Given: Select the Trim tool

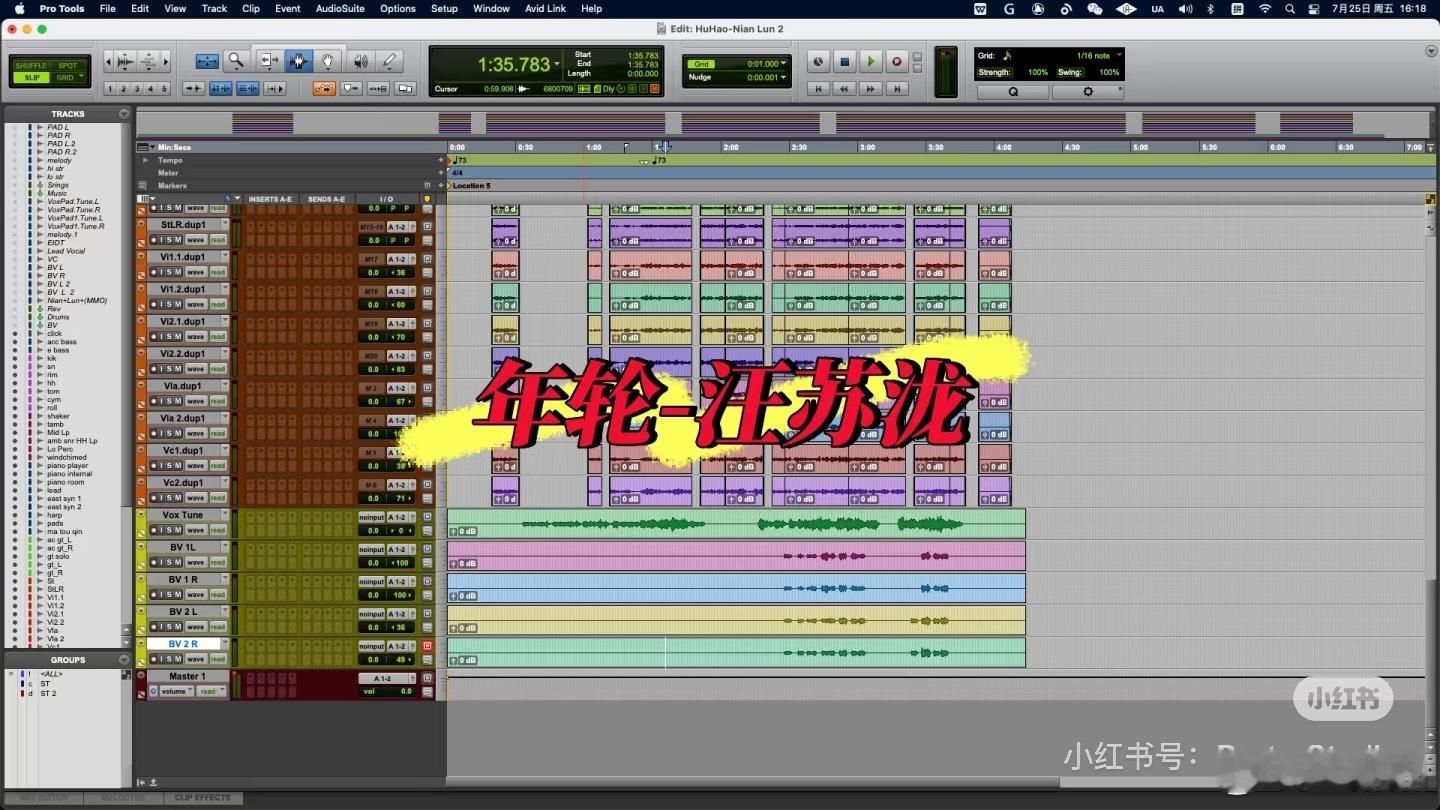Looking at the screenshot, I should coord(270,61).
